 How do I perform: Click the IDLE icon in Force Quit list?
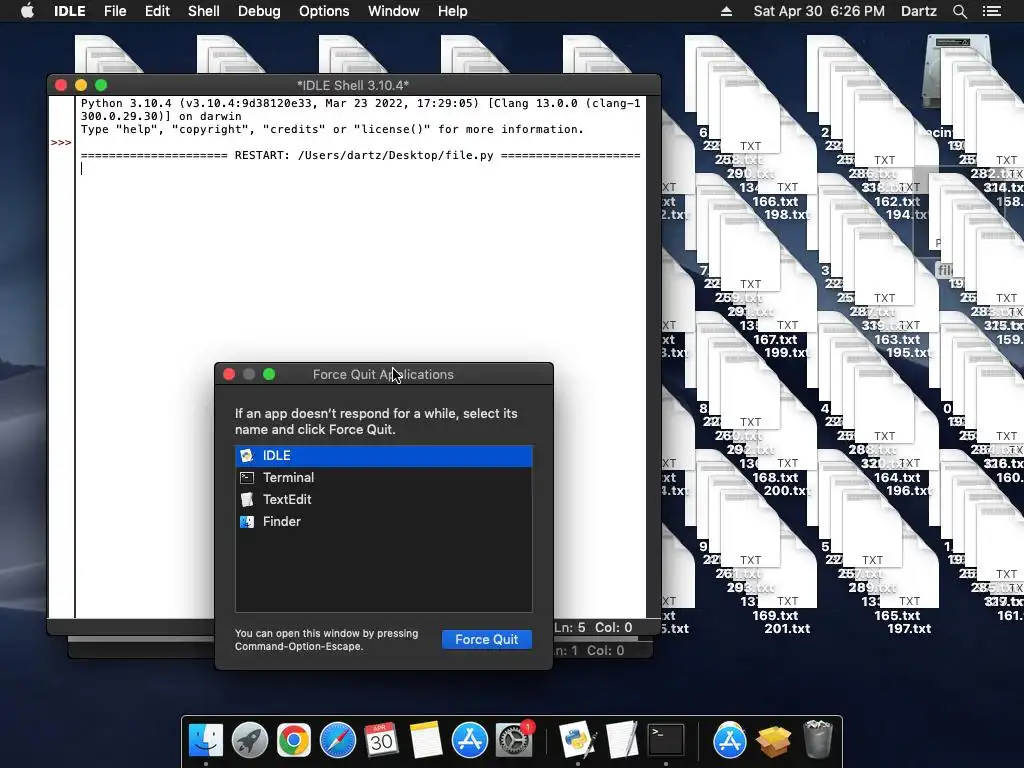pyautogui.click(x=247, y=456)
